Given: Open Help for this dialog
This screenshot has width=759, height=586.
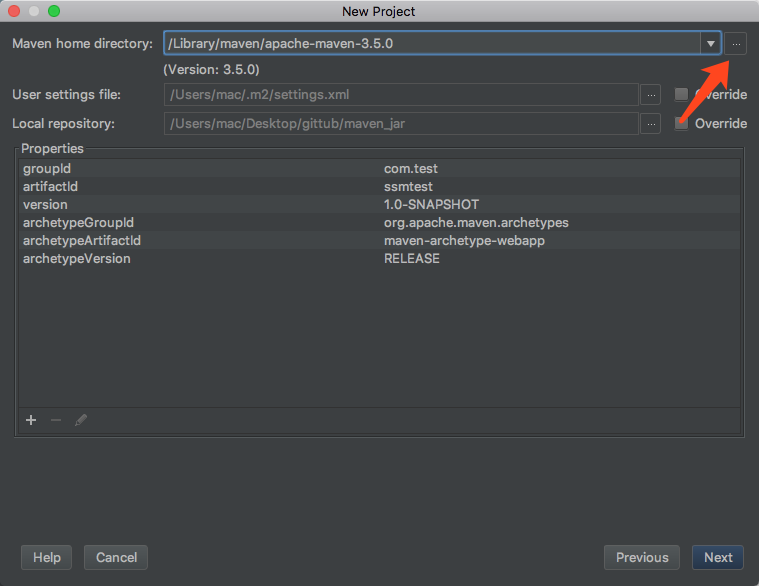Looking at the screenshot, I should (47, 558).
